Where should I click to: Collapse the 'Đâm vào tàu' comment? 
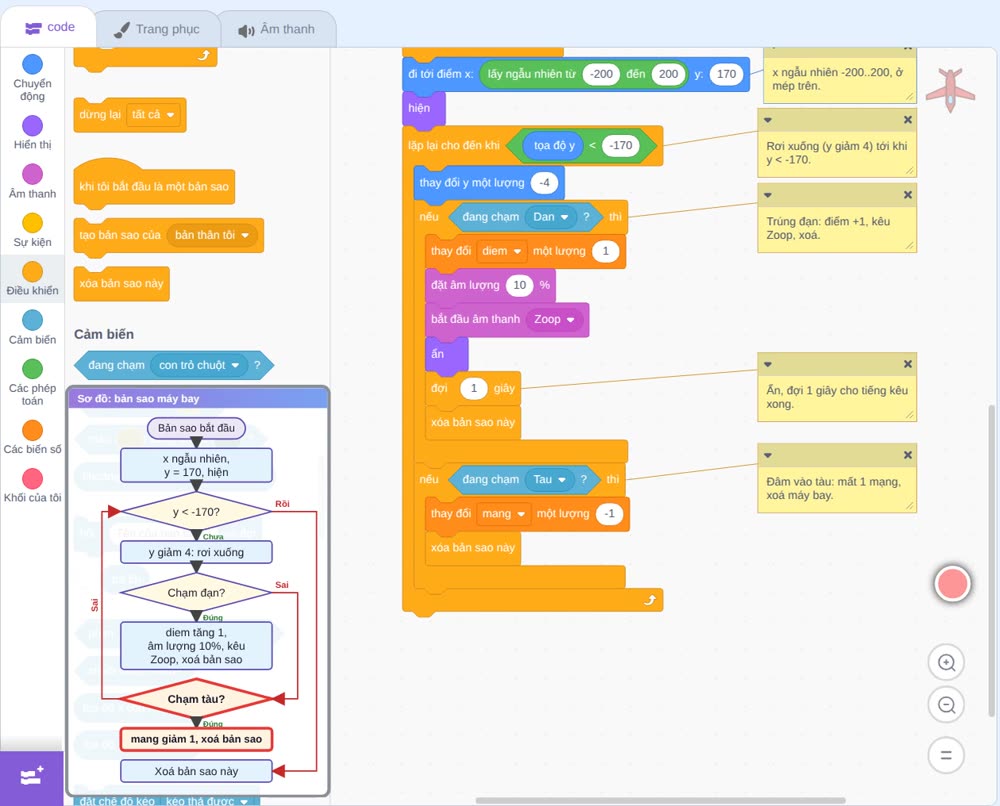[x=768, y=455]
